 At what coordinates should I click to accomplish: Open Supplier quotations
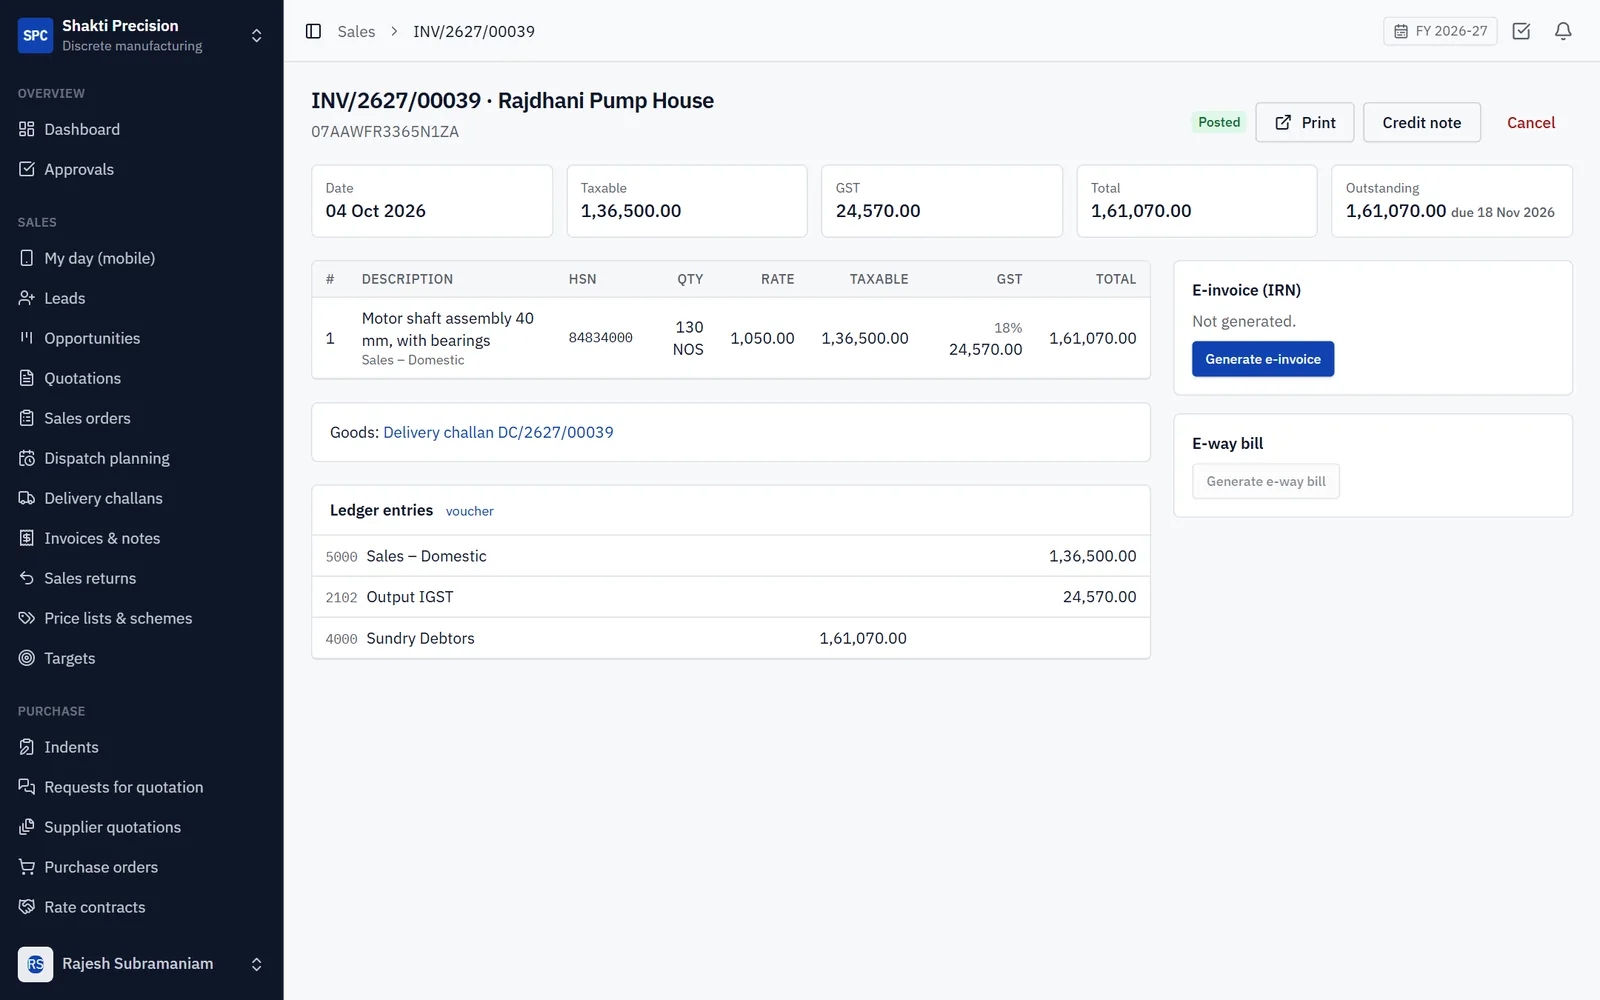(x=141, y=827)
